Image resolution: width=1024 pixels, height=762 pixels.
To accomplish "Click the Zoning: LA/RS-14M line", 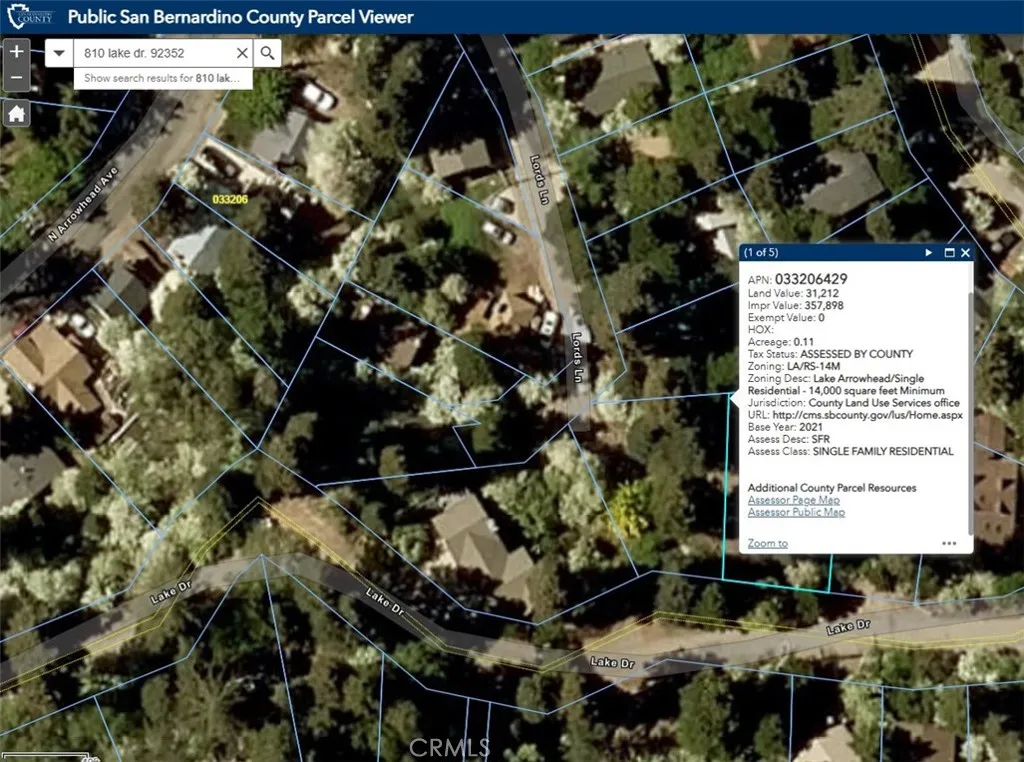I will [x=793, y=366].
